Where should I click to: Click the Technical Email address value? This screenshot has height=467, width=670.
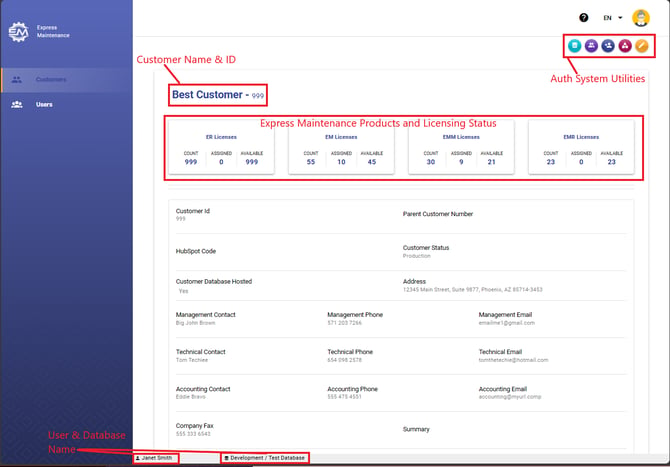click(513, 360)
